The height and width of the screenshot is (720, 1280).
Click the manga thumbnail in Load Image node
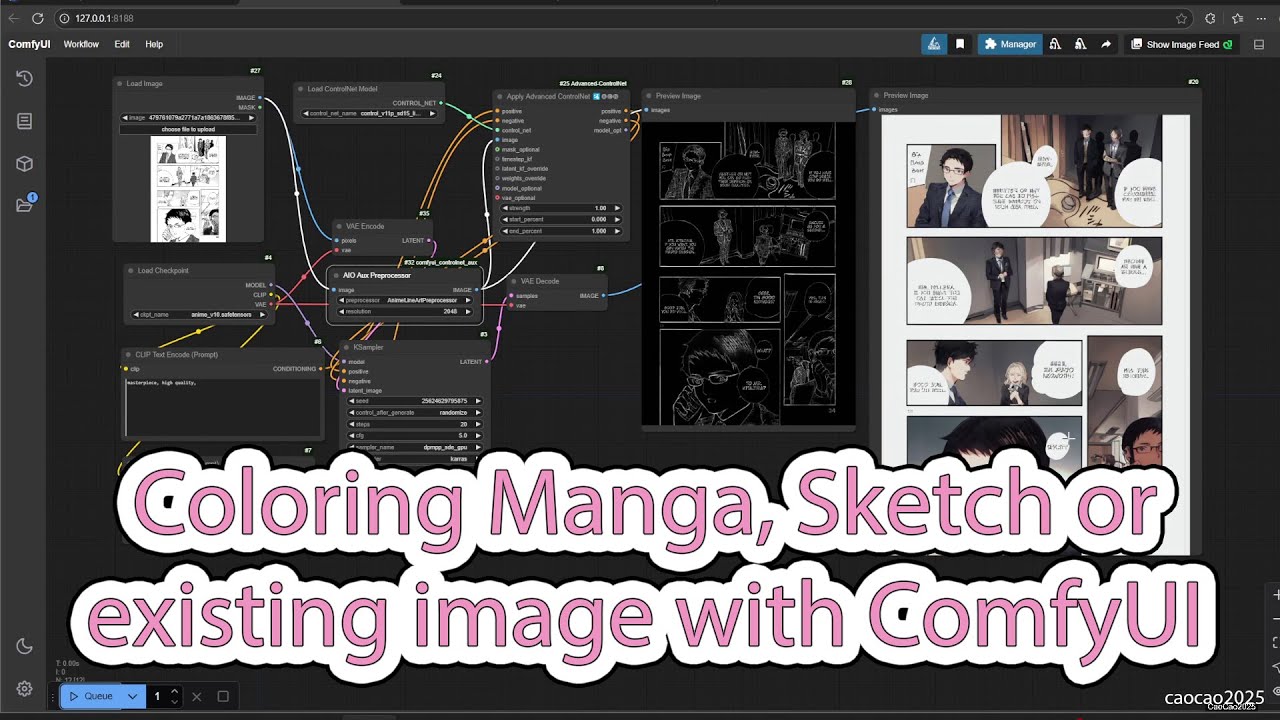pyautogui.click(x=188, y=189)
